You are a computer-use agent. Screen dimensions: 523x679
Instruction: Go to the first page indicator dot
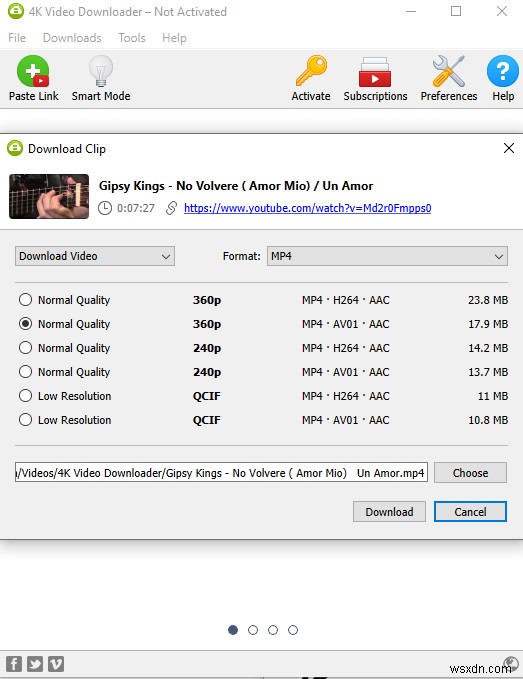coord(233,630)
